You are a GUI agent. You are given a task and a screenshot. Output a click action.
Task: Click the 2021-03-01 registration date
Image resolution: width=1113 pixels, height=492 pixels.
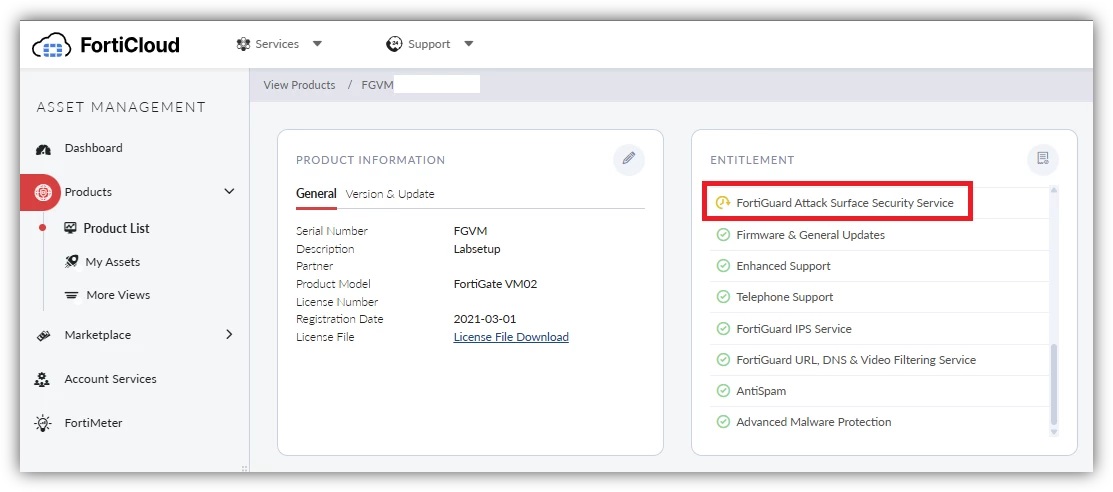[486, 319]
